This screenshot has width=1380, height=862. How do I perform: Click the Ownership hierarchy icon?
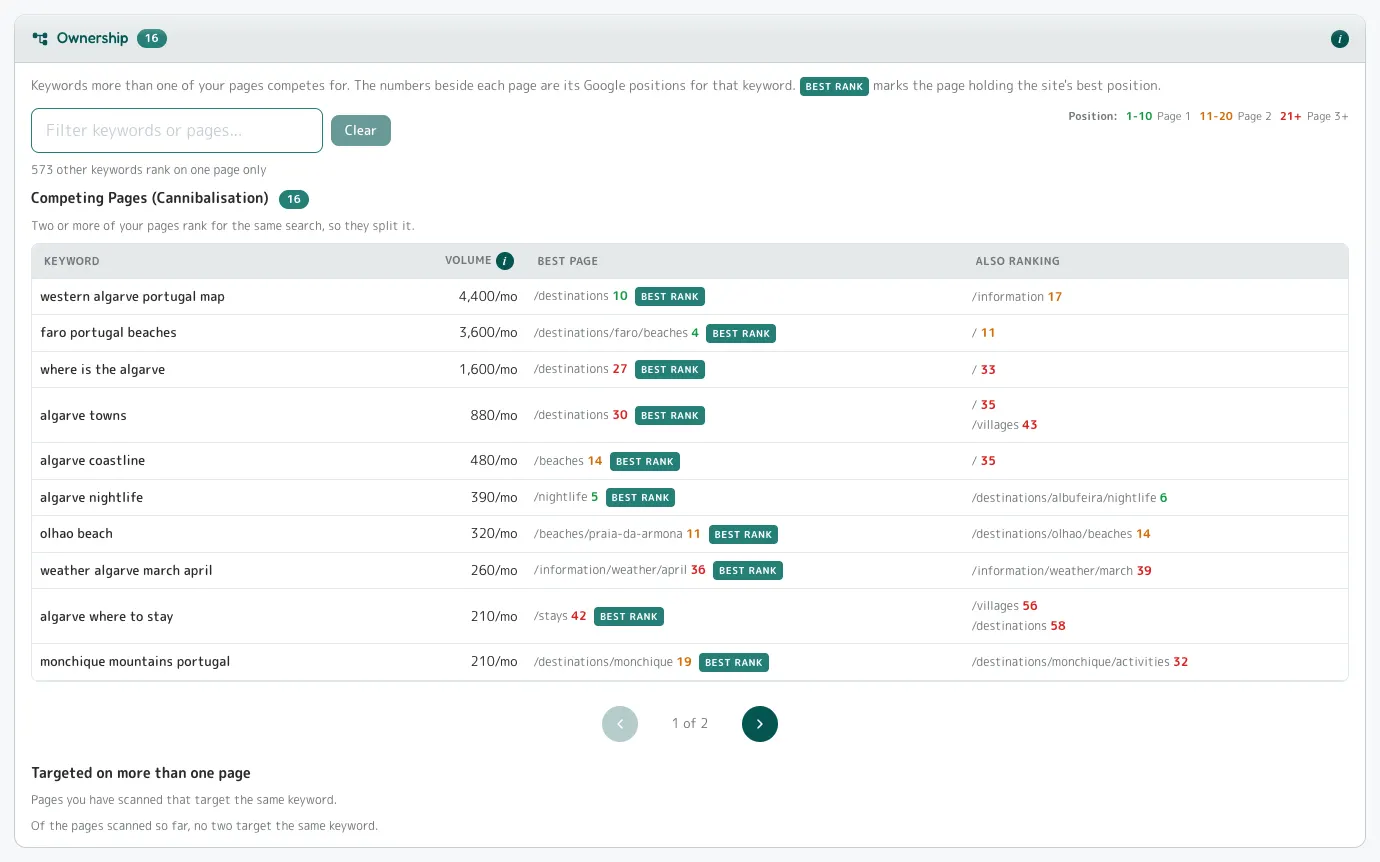40,39
